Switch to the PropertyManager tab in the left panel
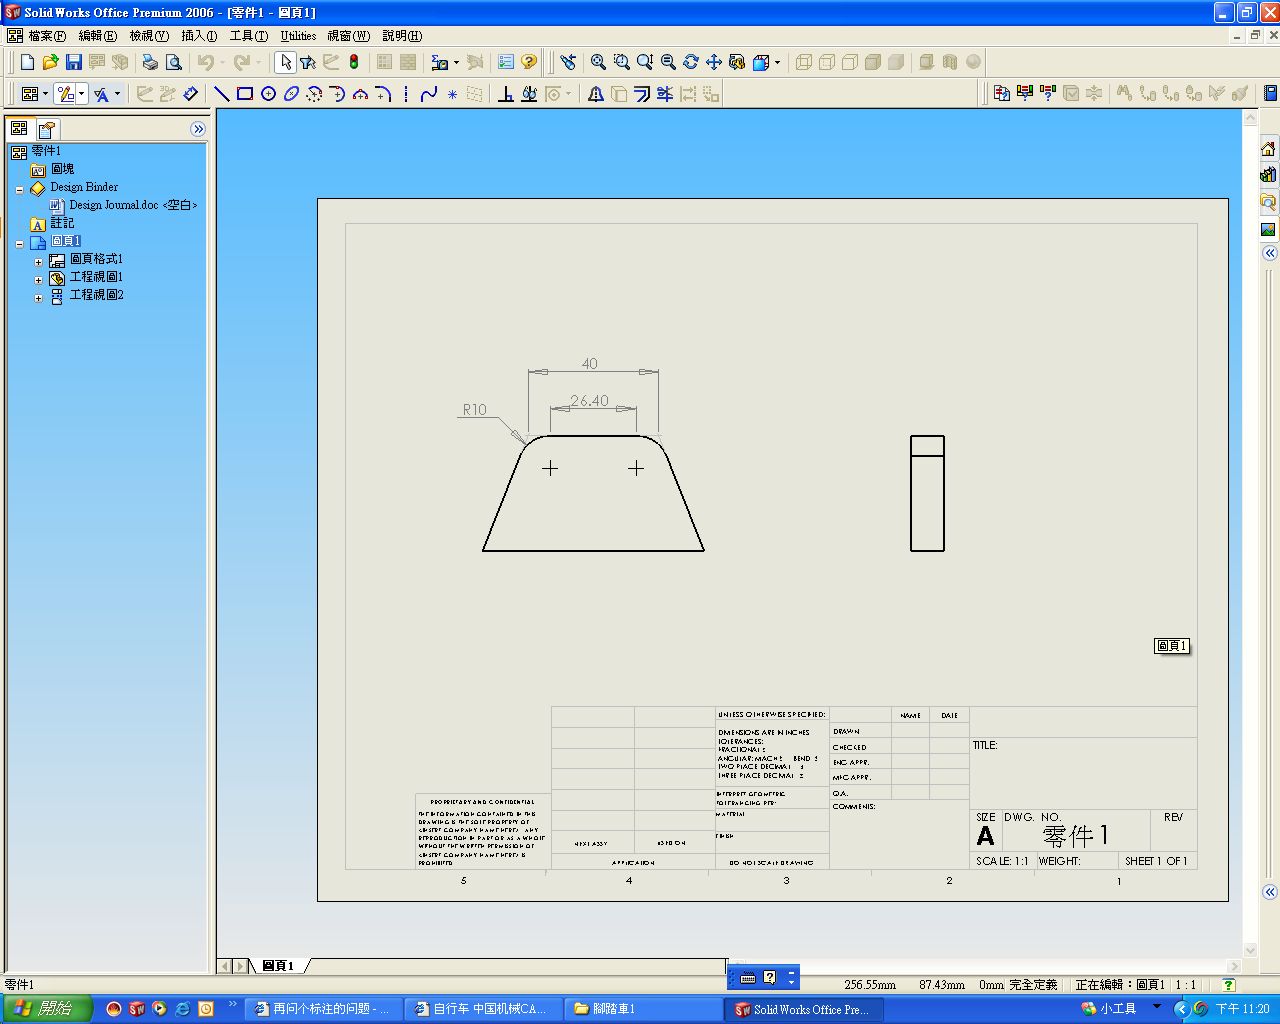The width and height of the screenshot is (1280, 1024). [47, 129]
